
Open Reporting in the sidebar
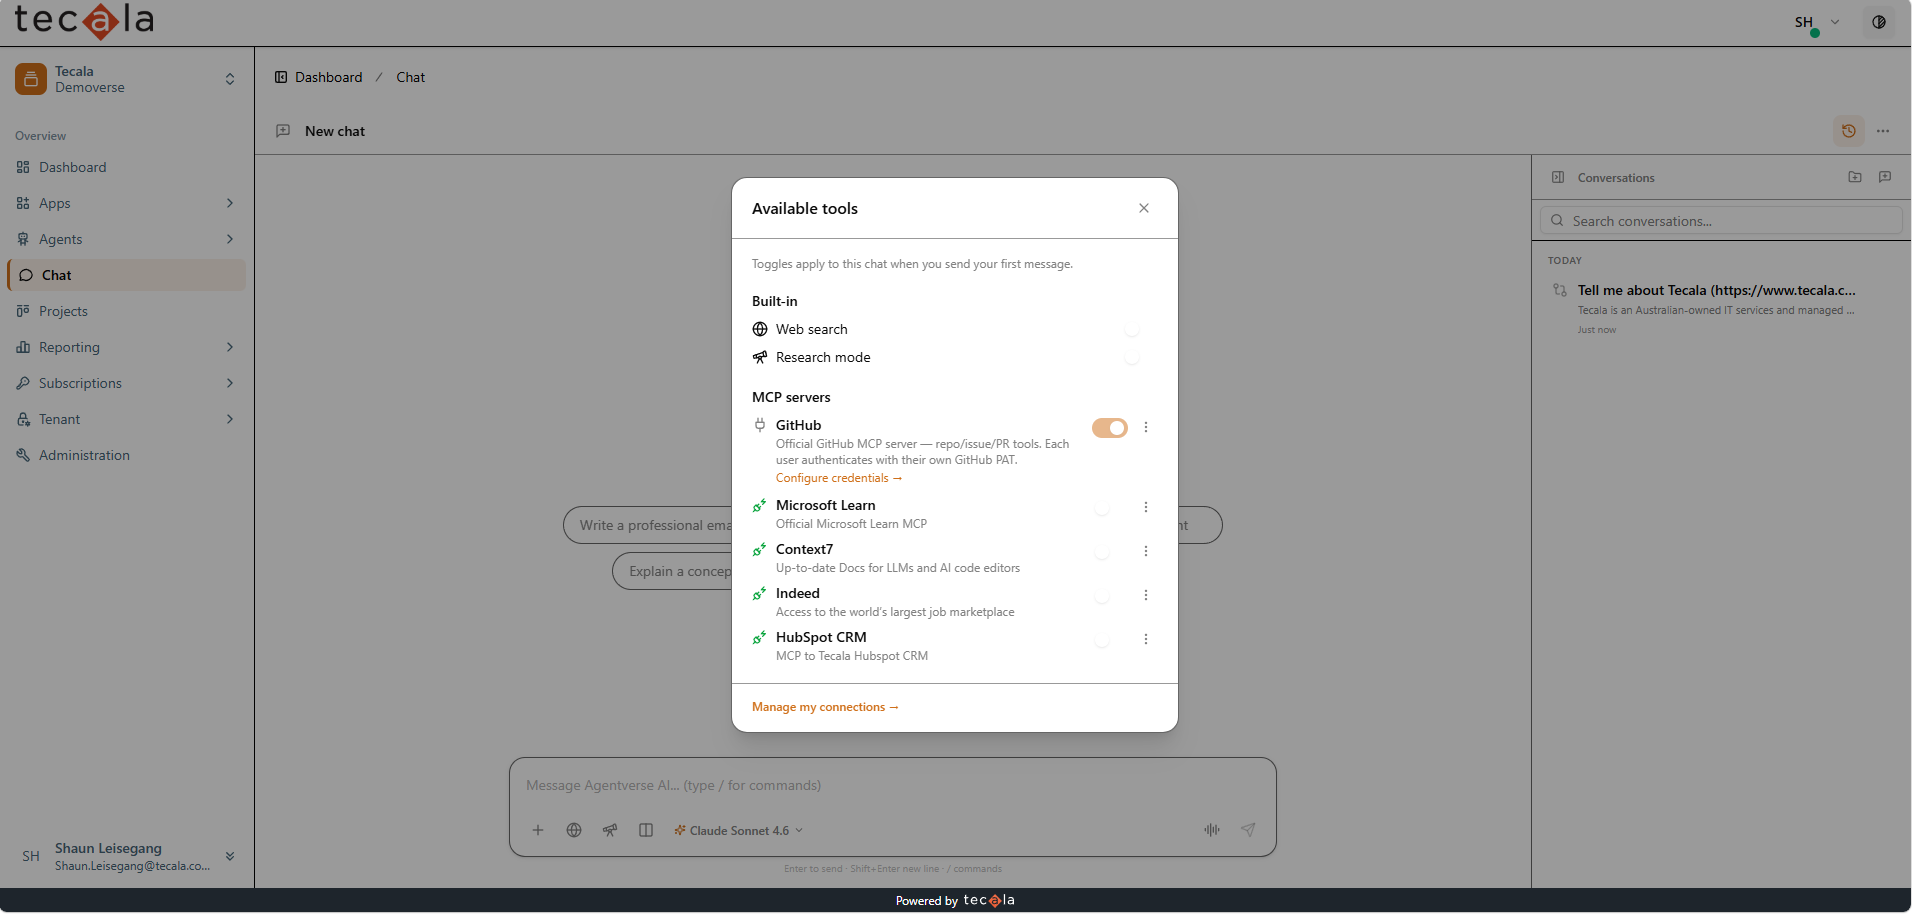[126, 347]
